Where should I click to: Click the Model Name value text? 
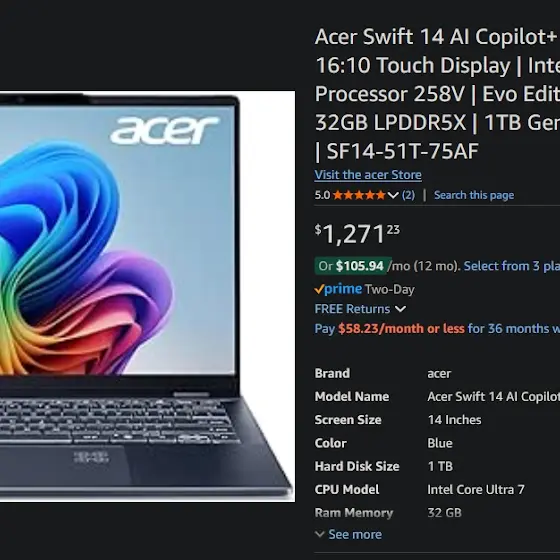(494, 396)
